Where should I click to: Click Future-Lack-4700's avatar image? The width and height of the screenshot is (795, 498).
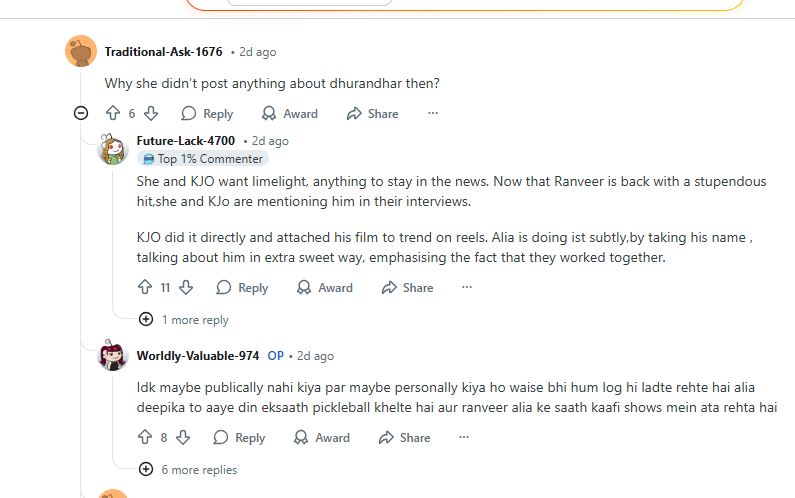tap(113, 149)
